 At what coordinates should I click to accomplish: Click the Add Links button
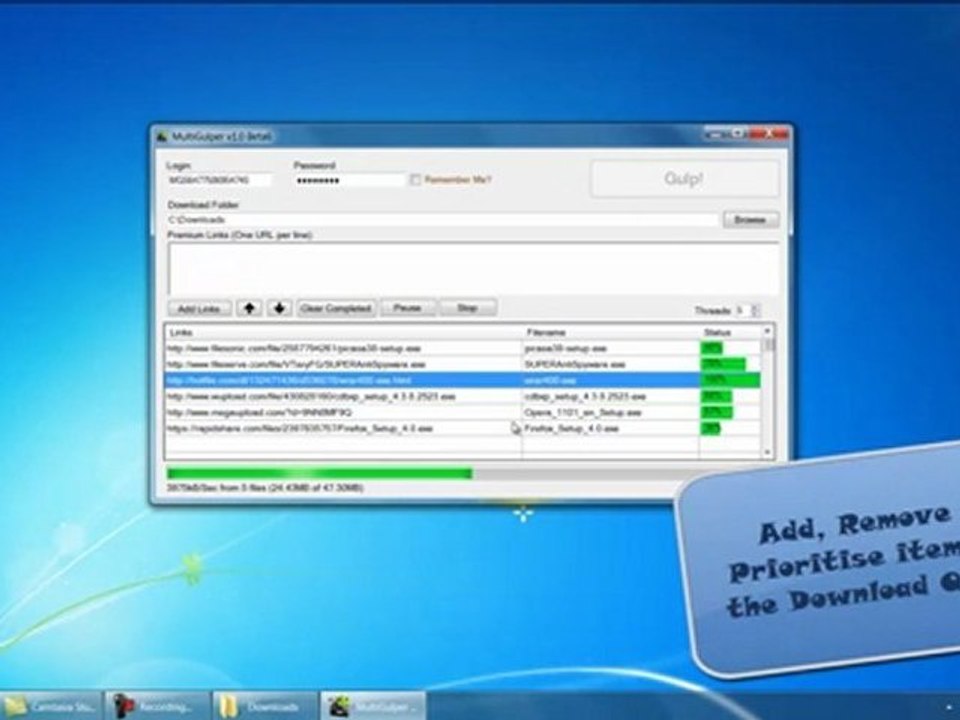point(199,309)
